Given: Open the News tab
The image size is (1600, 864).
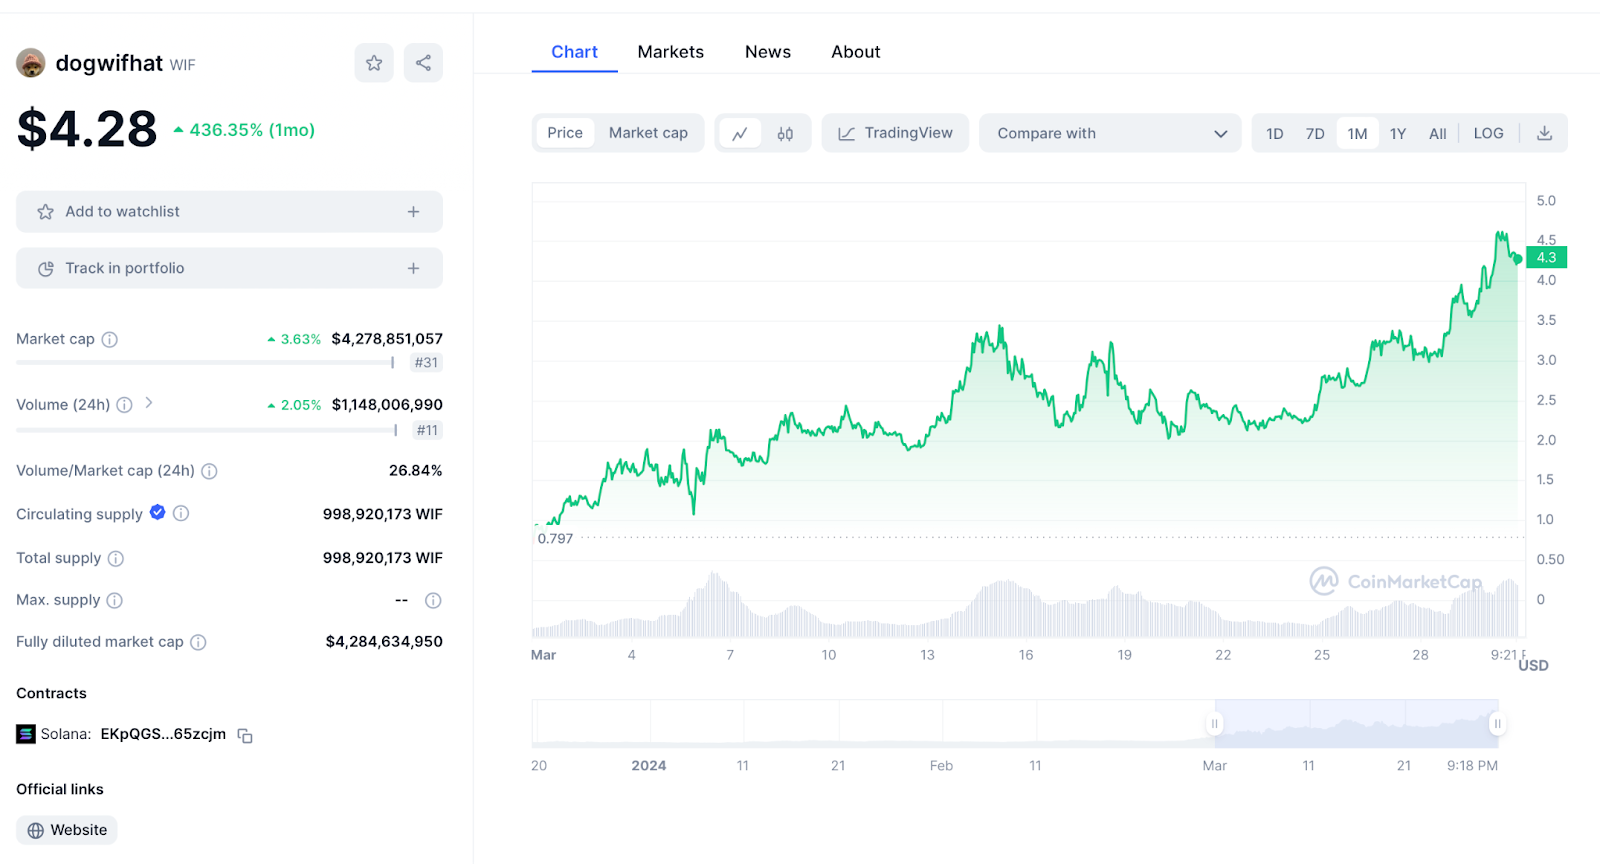Looking at the screenshot, I should tap(768, 52).
